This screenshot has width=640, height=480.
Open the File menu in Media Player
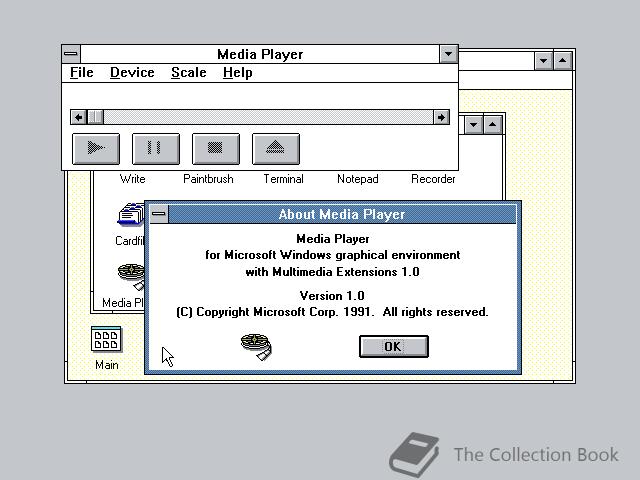click(82, 73)
